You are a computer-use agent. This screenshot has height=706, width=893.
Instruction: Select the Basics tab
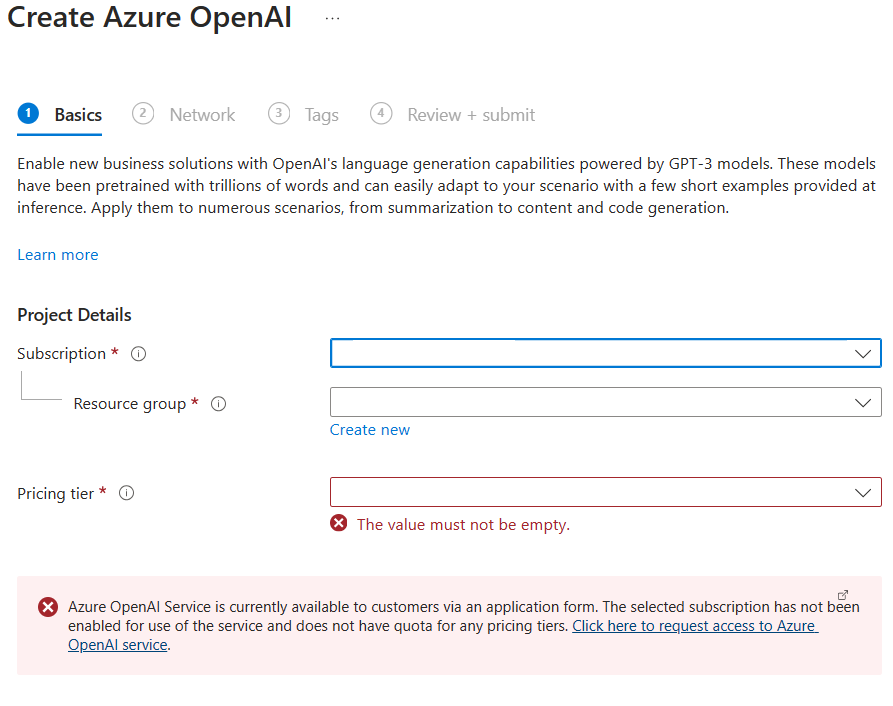[60, 114]
